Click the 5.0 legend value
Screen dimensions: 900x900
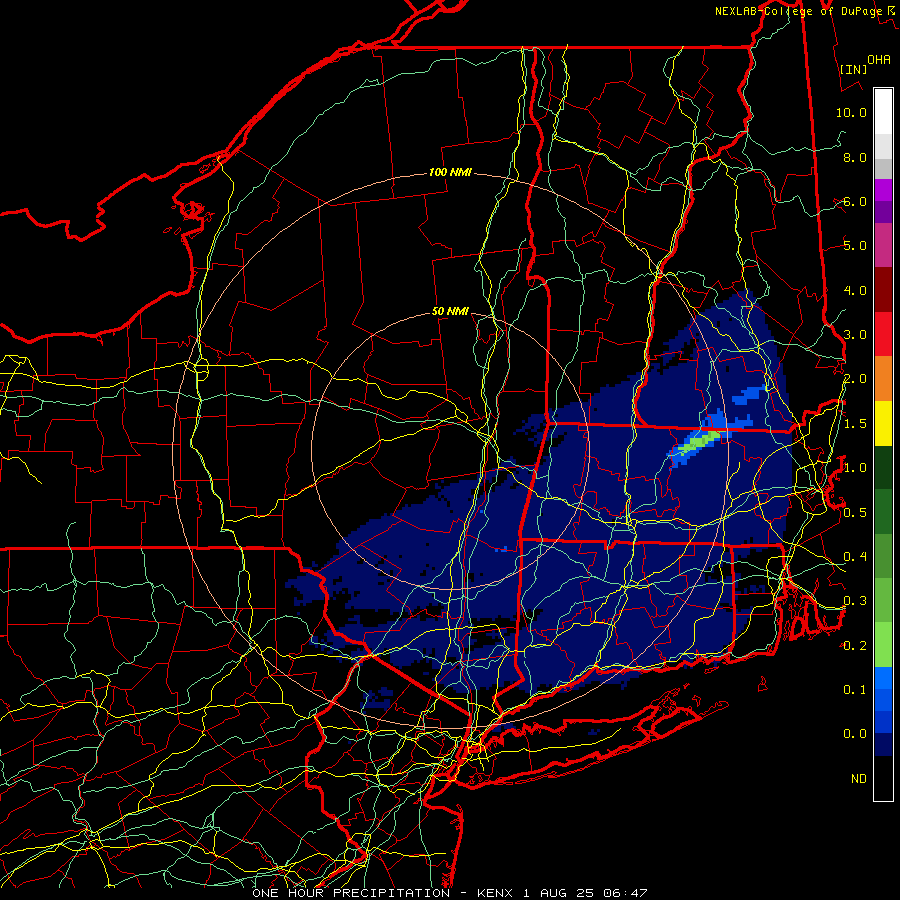coord(855,246)
